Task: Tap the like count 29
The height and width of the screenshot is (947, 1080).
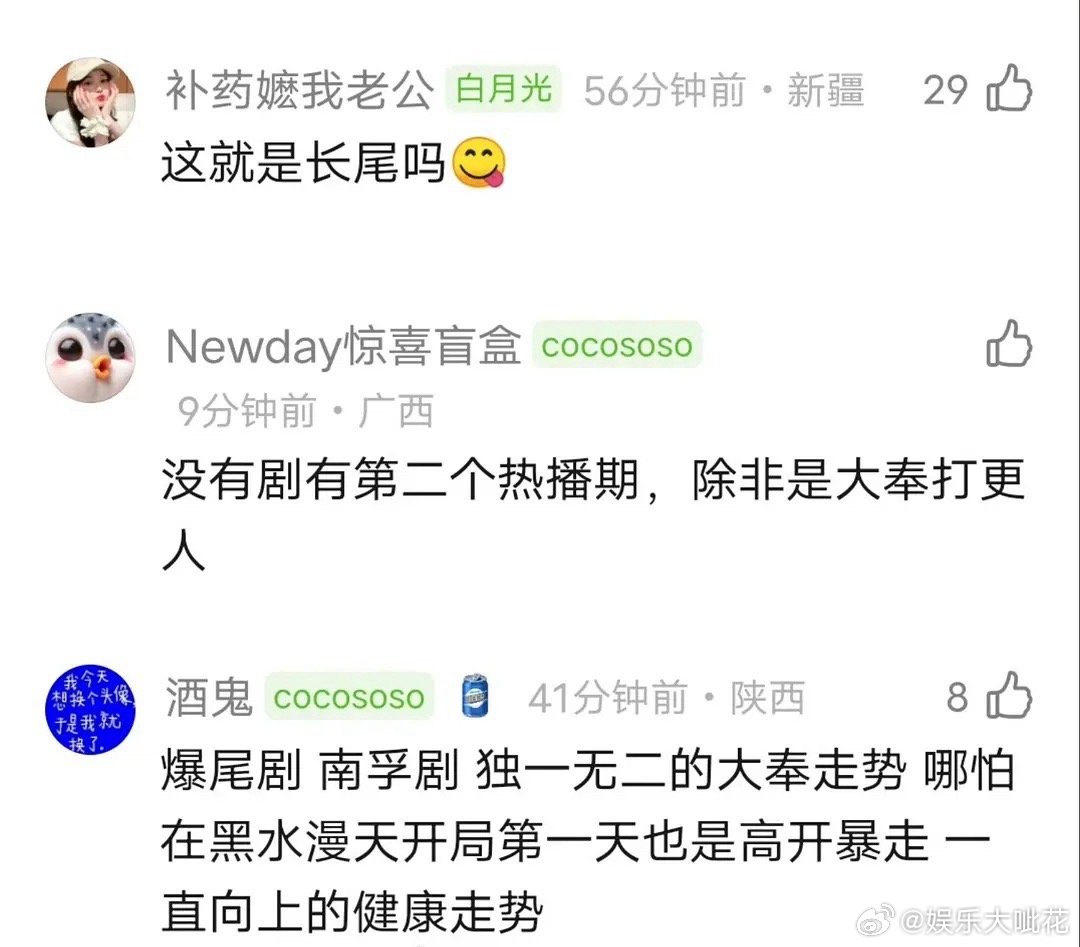Action: 945,90
